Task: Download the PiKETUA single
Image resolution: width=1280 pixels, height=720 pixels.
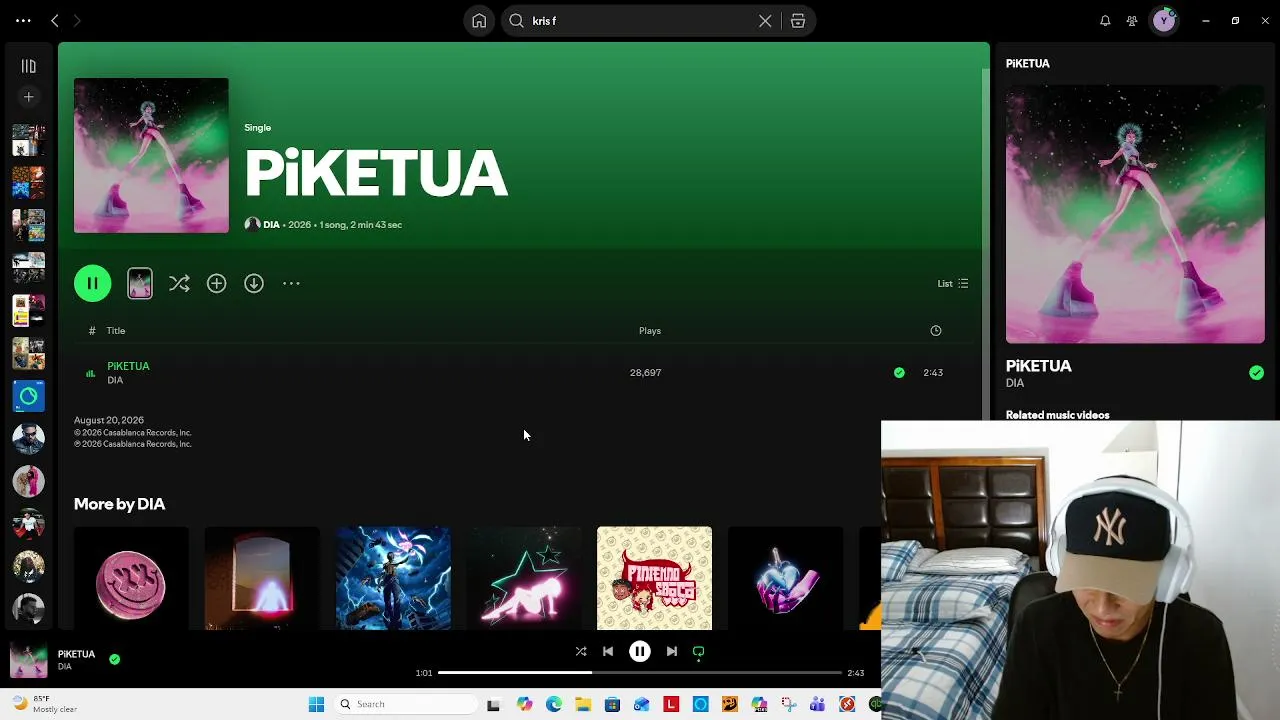Action: click(x=254, y=284)
